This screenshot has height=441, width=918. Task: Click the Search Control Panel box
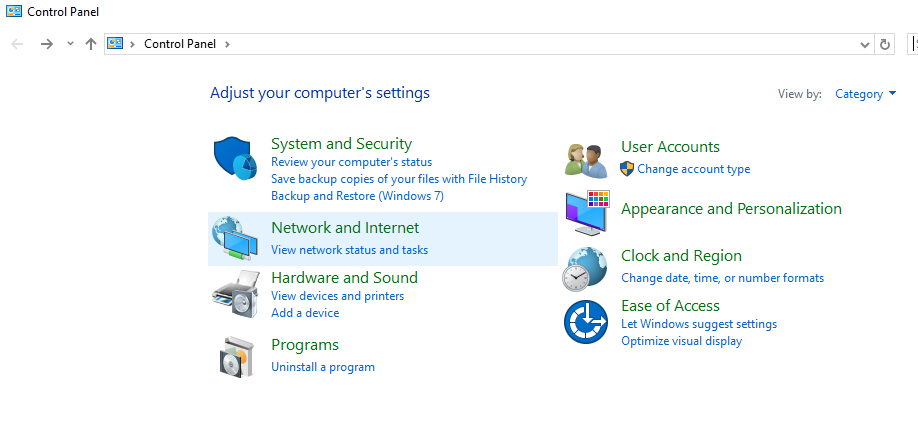tap(913, 44)
